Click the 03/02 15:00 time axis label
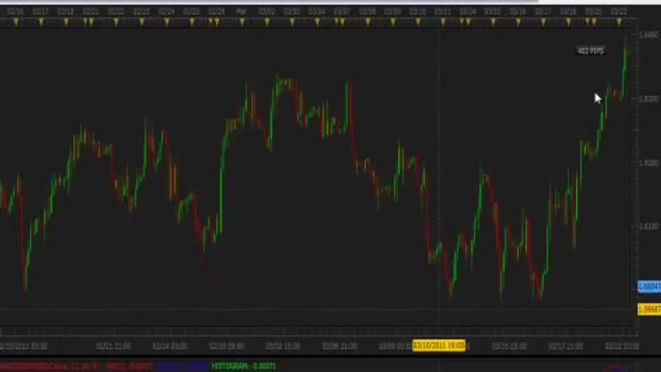The image size is (661, 372). coord(283,346)
